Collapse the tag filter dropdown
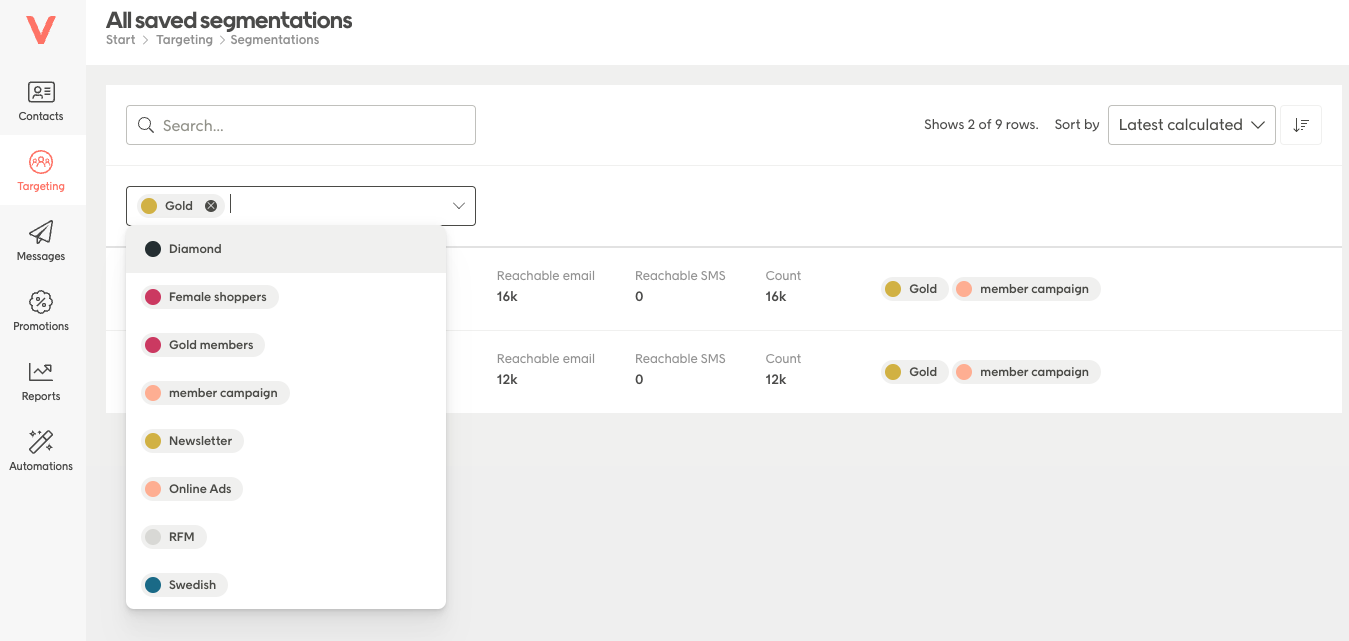This screenshot has width=1349, height=641. pos(459,205)
